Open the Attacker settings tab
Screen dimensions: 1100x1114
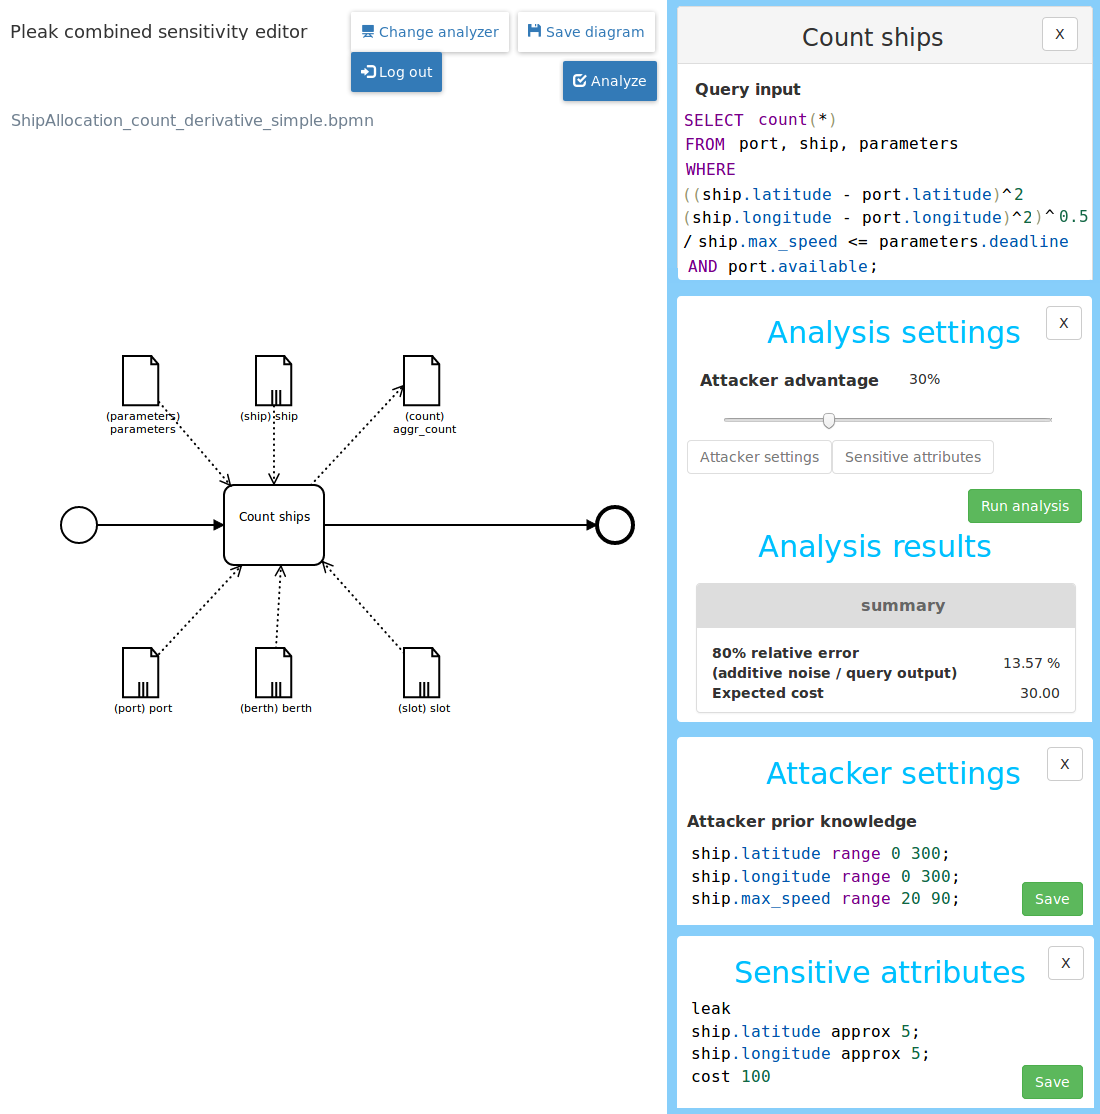pyautogui.click(x=759, y=457)
